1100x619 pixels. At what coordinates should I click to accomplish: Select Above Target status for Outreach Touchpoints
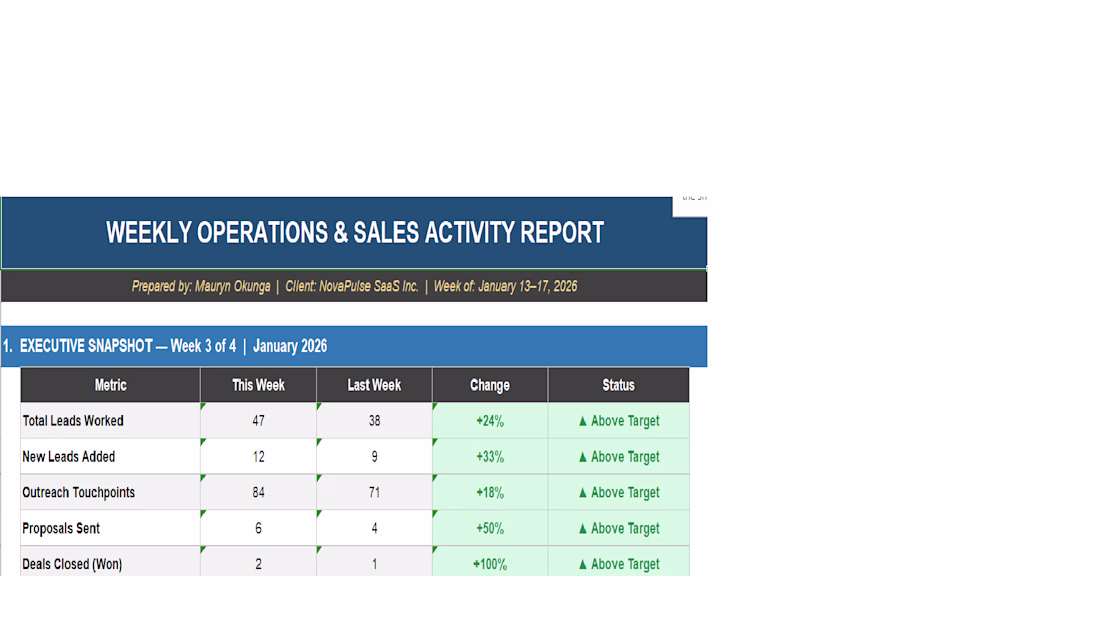tap(618, 493)
